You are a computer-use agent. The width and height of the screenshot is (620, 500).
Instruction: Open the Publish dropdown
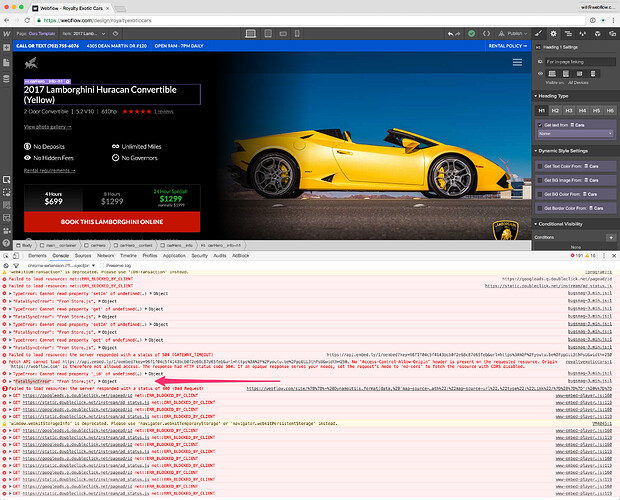point(512,34)
